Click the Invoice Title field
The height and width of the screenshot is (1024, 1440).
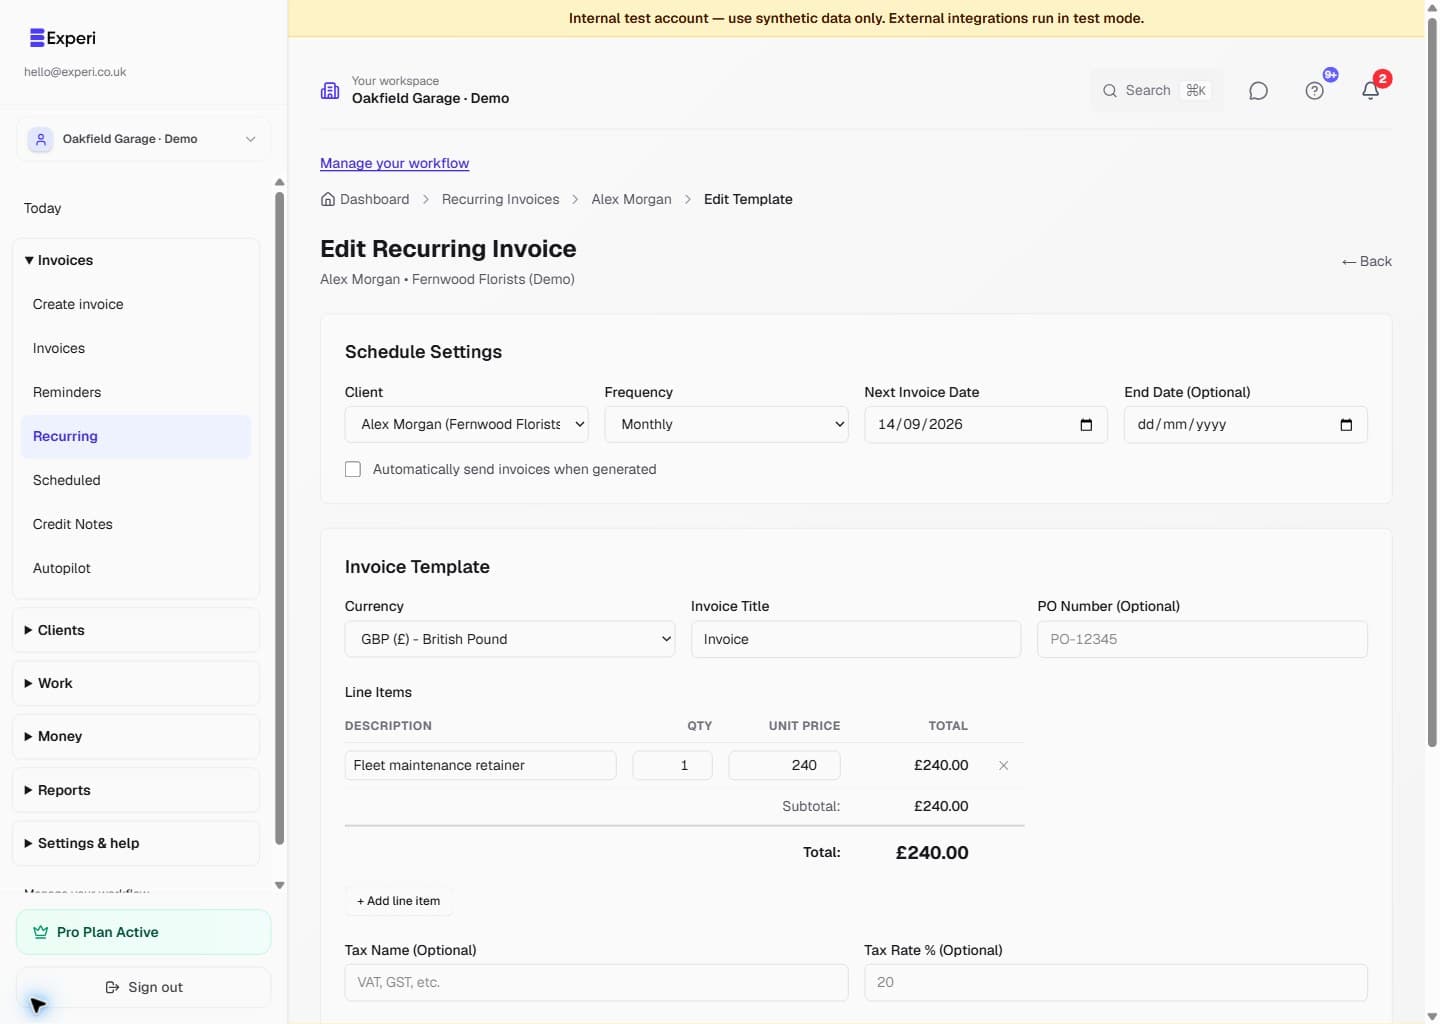pos(856,639)
